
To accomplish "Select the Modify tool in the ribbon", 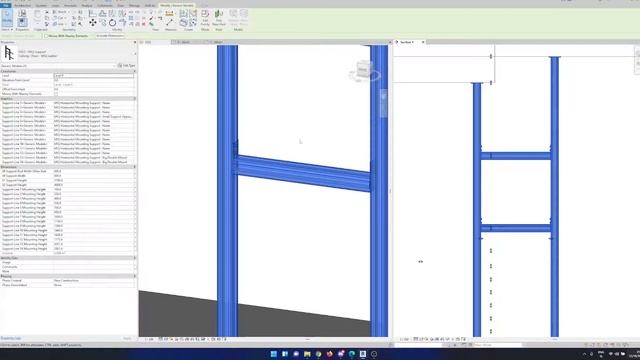I will (7, 18).
